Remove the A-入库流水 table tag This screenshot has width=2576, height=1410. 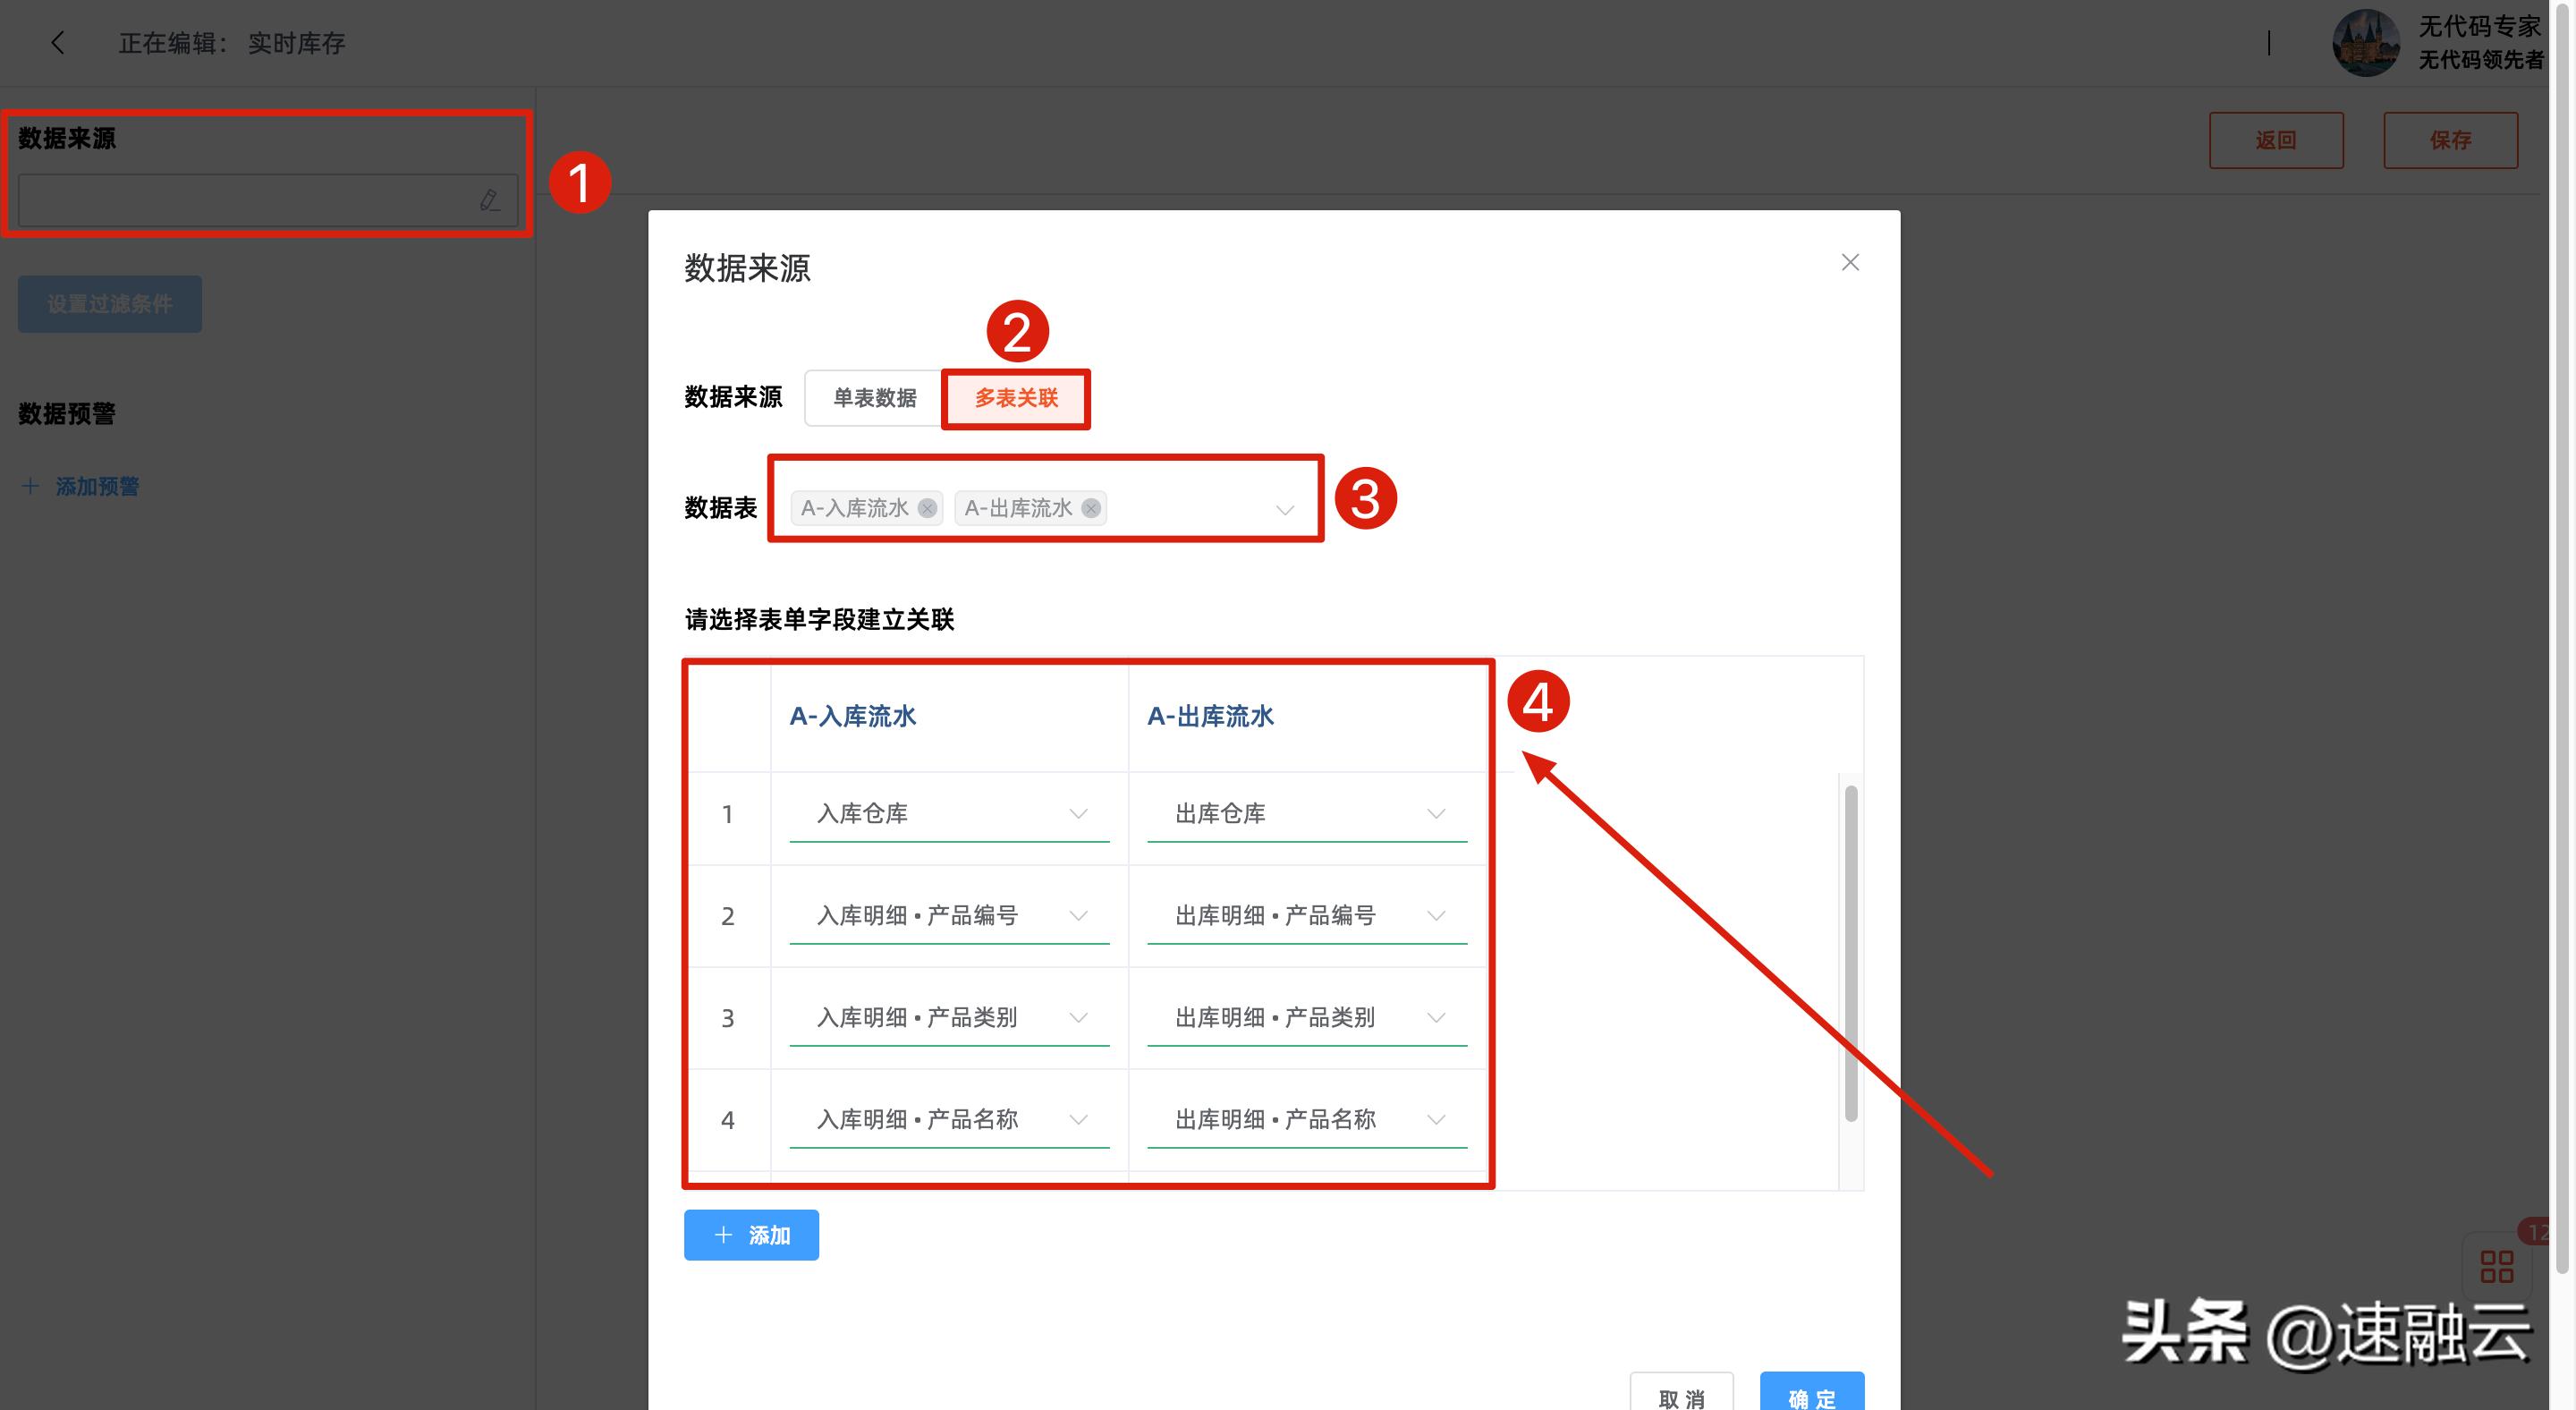coord(927,508)
